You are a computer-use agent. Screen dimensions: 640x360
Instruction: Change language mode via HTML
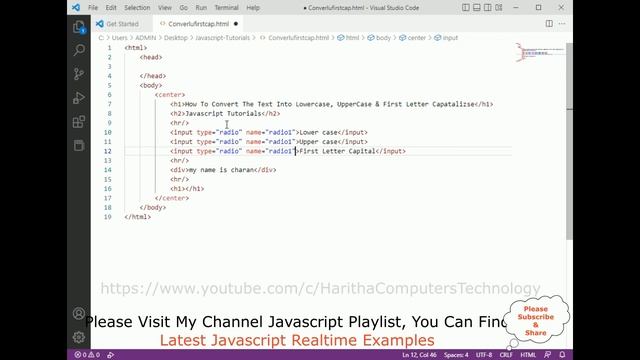pos(528,355)
